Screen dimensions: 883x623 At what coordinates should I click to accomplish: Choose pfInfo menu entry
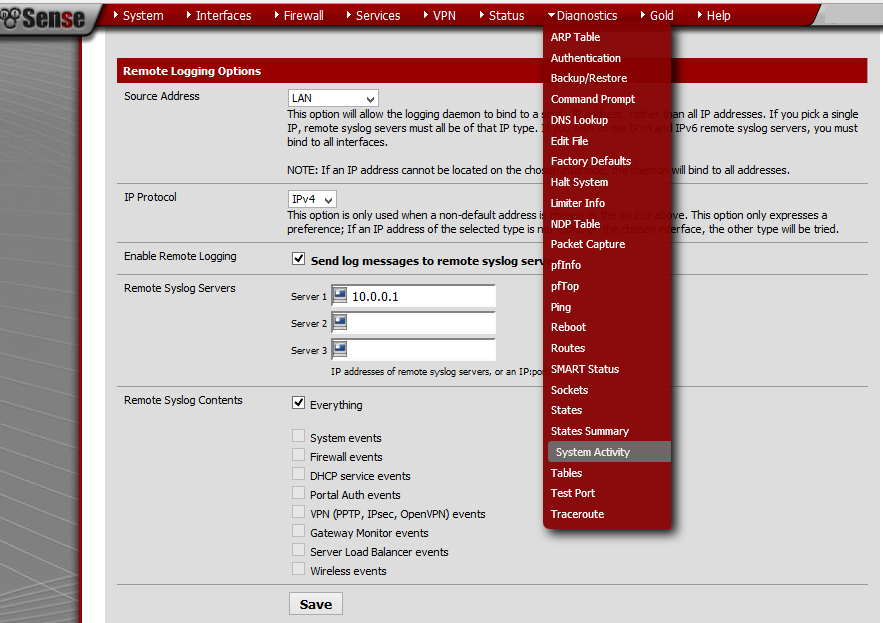pyautogui.click(x=565, y=265)
